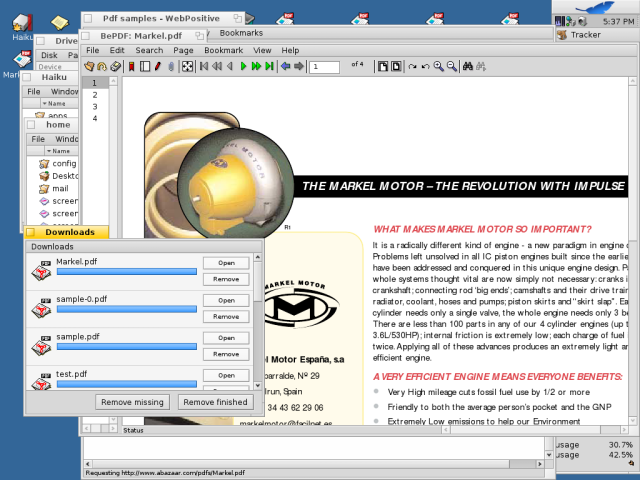Click Open button for sample.pdf download
Image resolution: width=640 pixels, height=480 pixels.
point(226,338)
